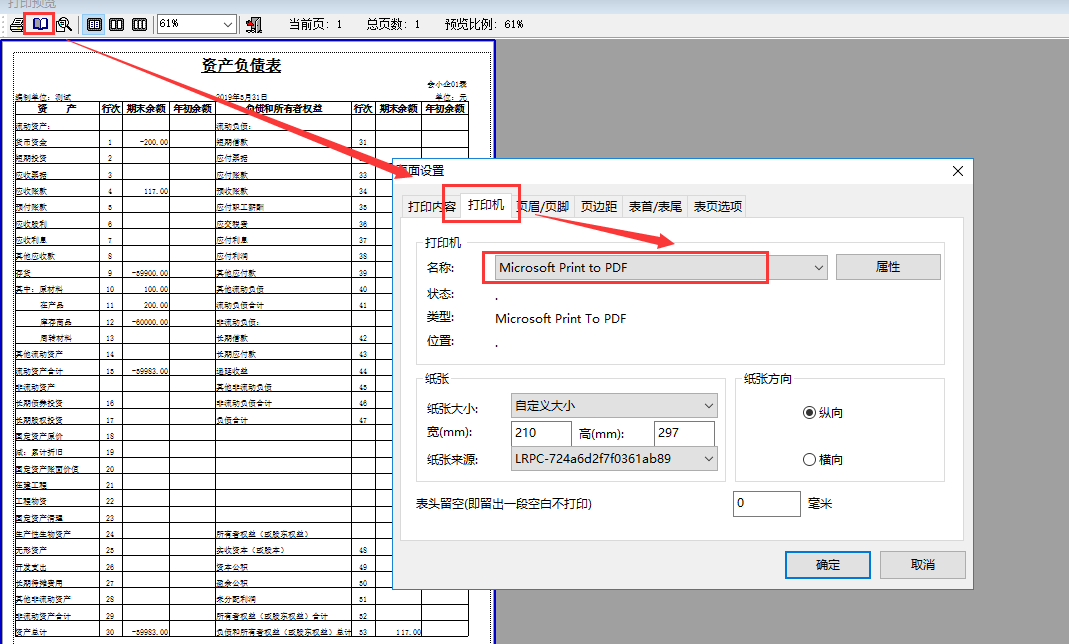Select the three-page layout view icon

[x=139, y=25]
